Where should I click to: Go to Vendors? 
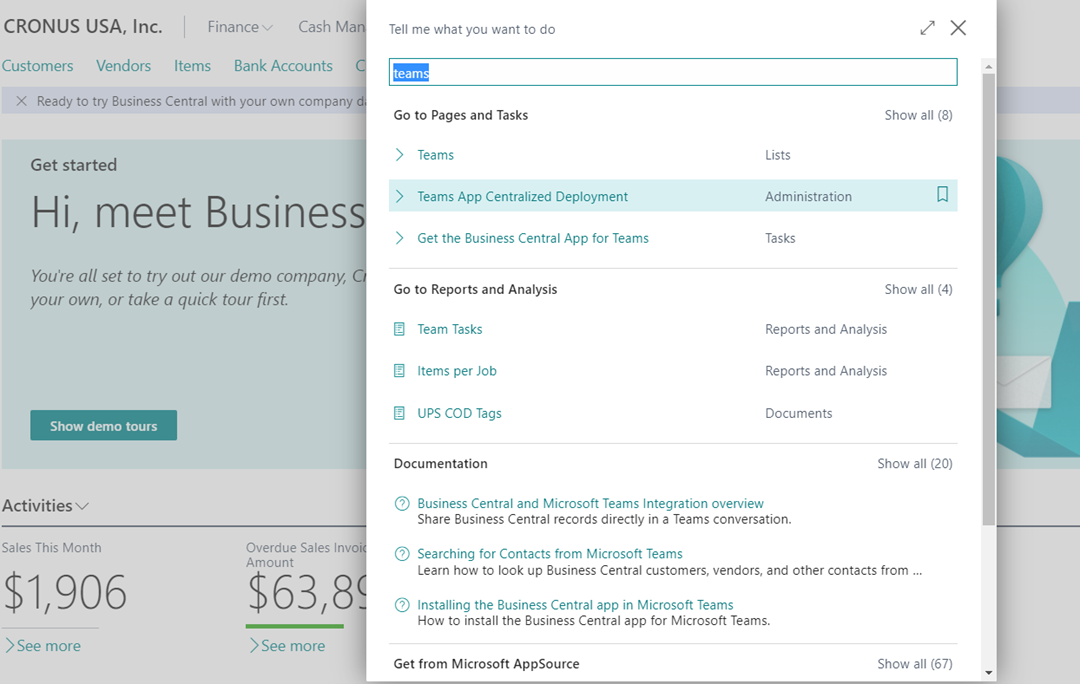click(123, 65)
